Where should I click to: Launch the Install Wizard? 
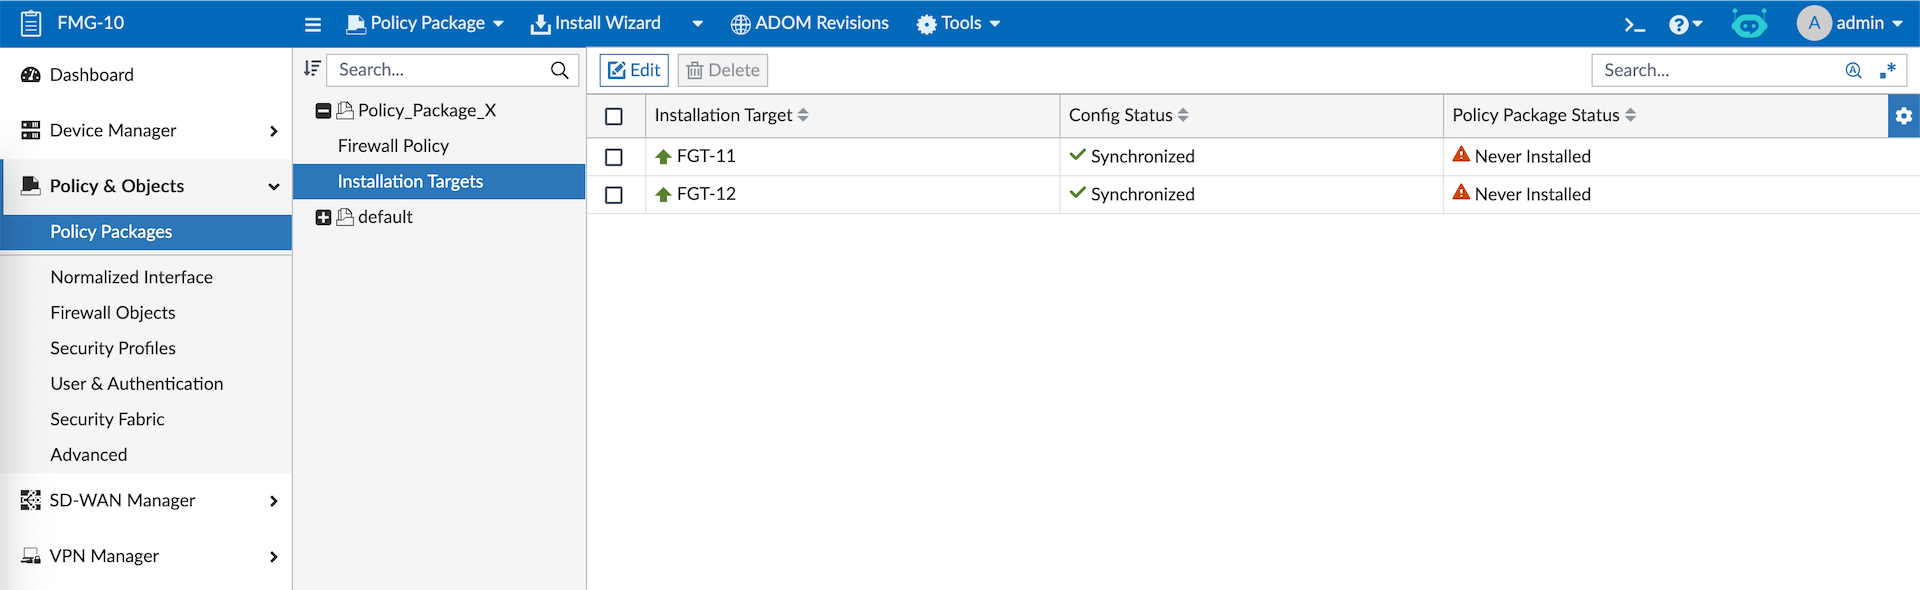click(x=596, y=24)
